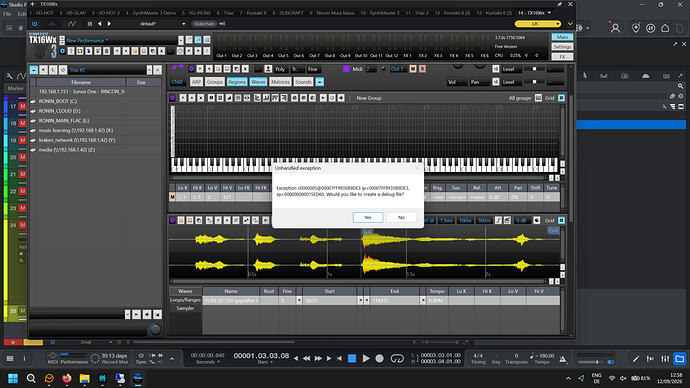Expand music learning network drive
The image size is (690, 388).
coord(33,130)
